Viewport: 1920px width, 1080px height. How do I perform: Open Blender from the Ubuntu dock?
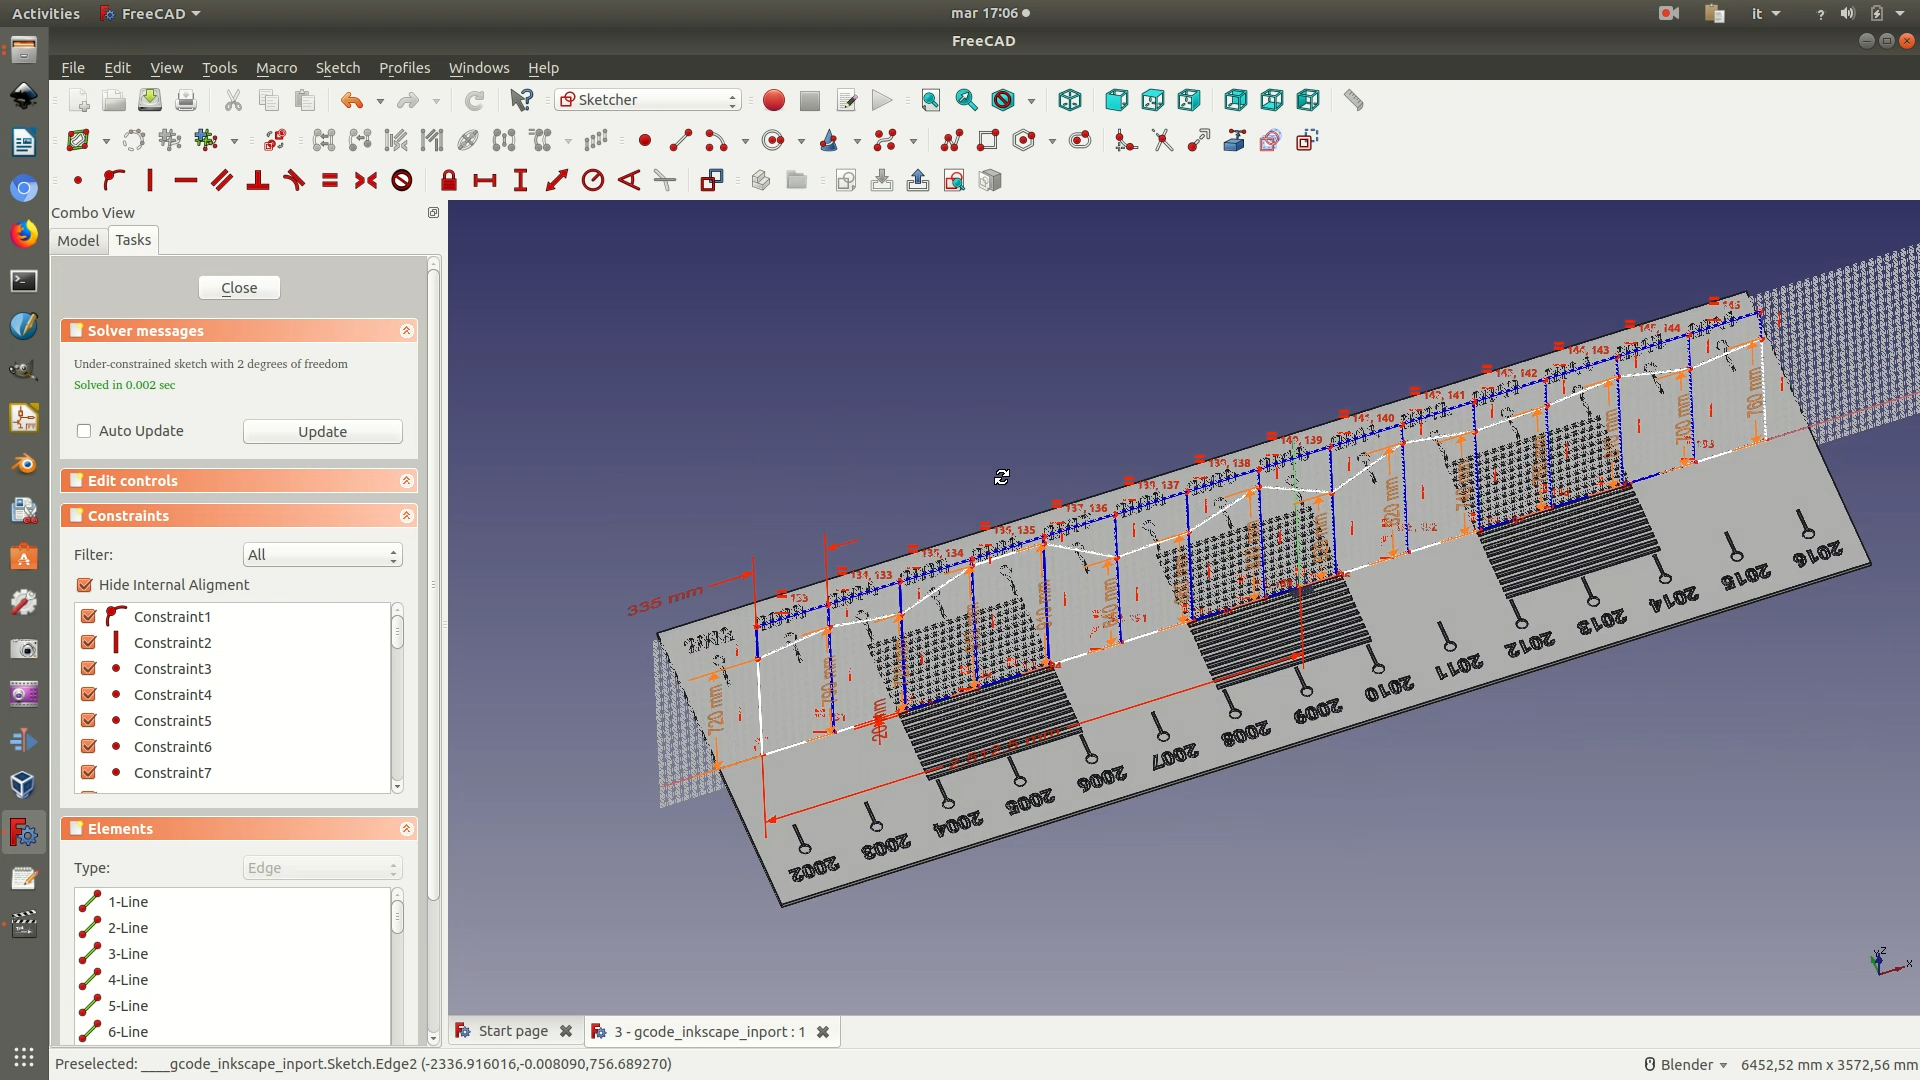coord(24,464)
